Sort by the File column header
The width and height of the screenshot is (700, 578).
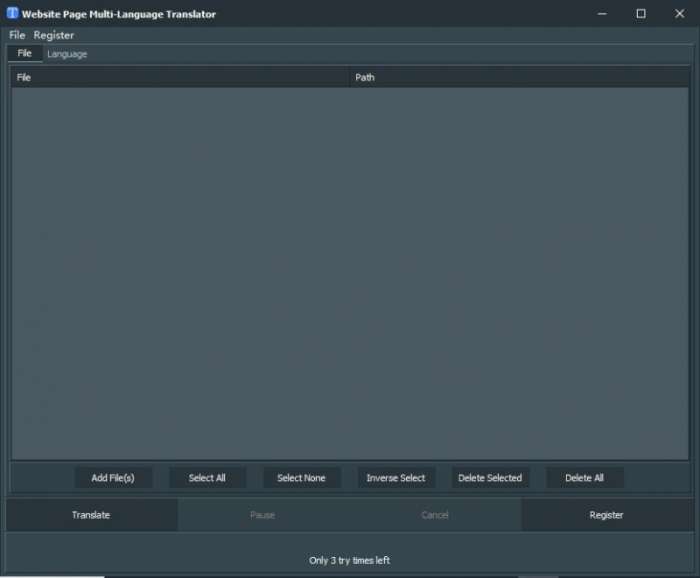(180, 78)
